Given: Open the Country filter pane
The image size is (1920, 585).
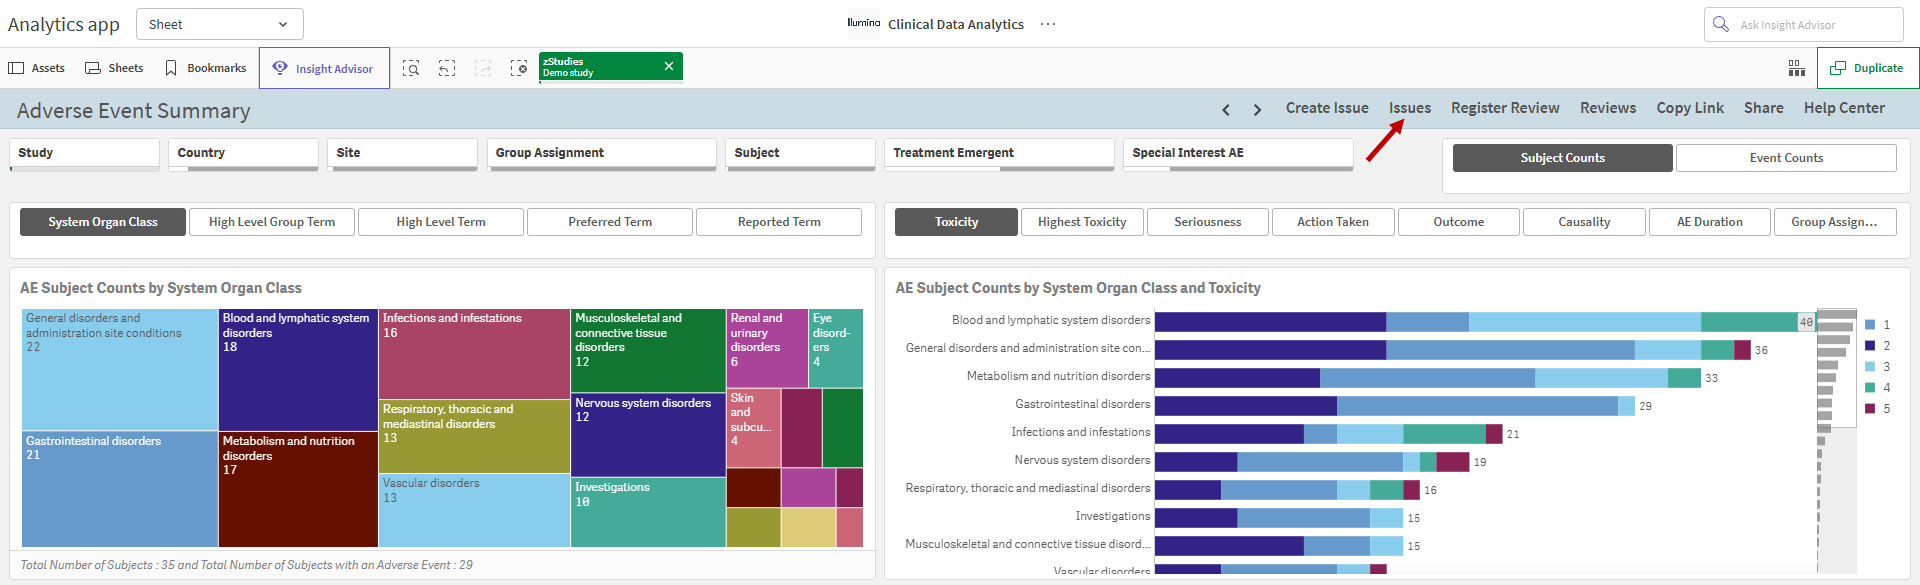Looking at the screenshot, I should point(243,154).
